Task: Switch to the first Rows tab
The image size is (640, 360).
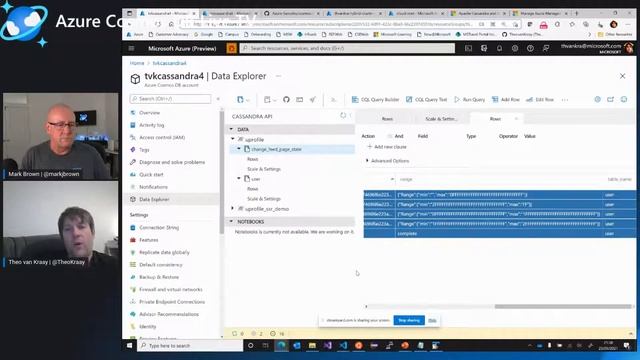Action: pos(387,119)
